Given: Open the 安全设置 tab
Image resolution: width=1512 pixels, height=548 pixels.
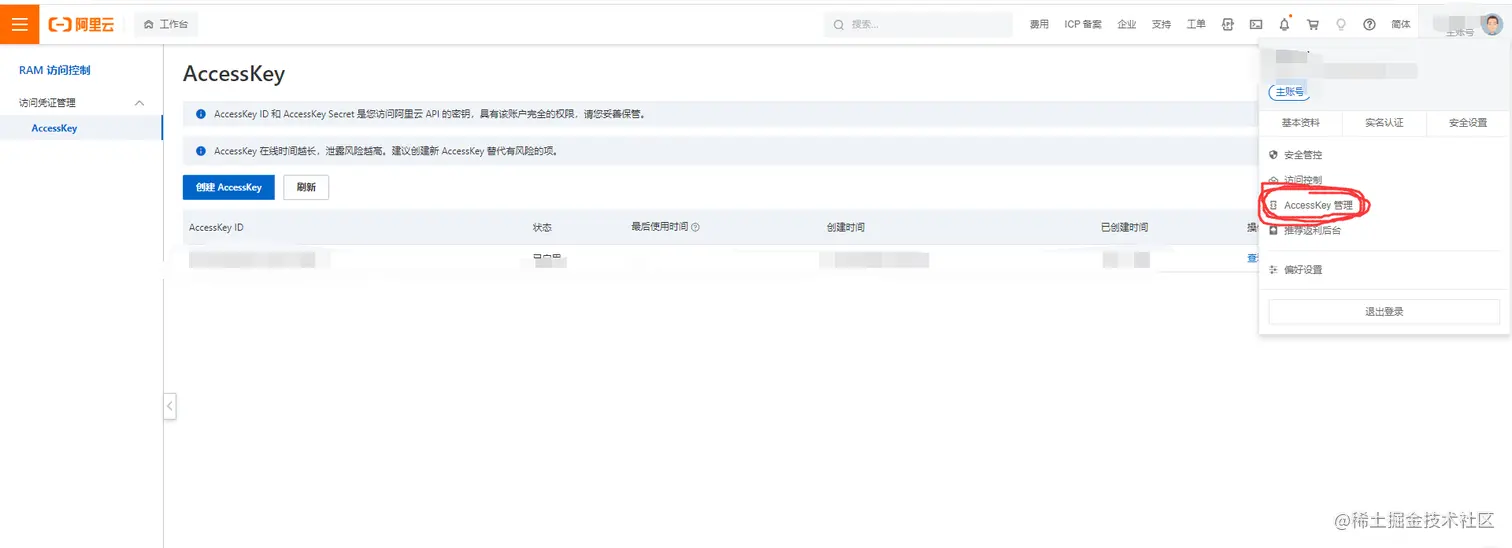Looking at the screenshot, I should point(1469,123).
